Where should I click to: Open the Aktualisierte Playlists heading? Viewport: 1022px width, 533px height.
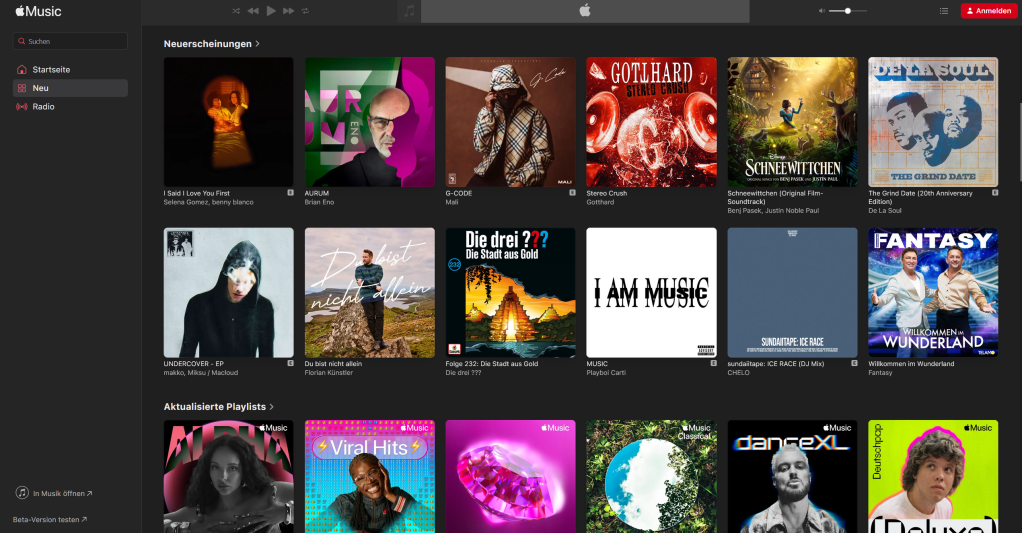click(214, 407)
